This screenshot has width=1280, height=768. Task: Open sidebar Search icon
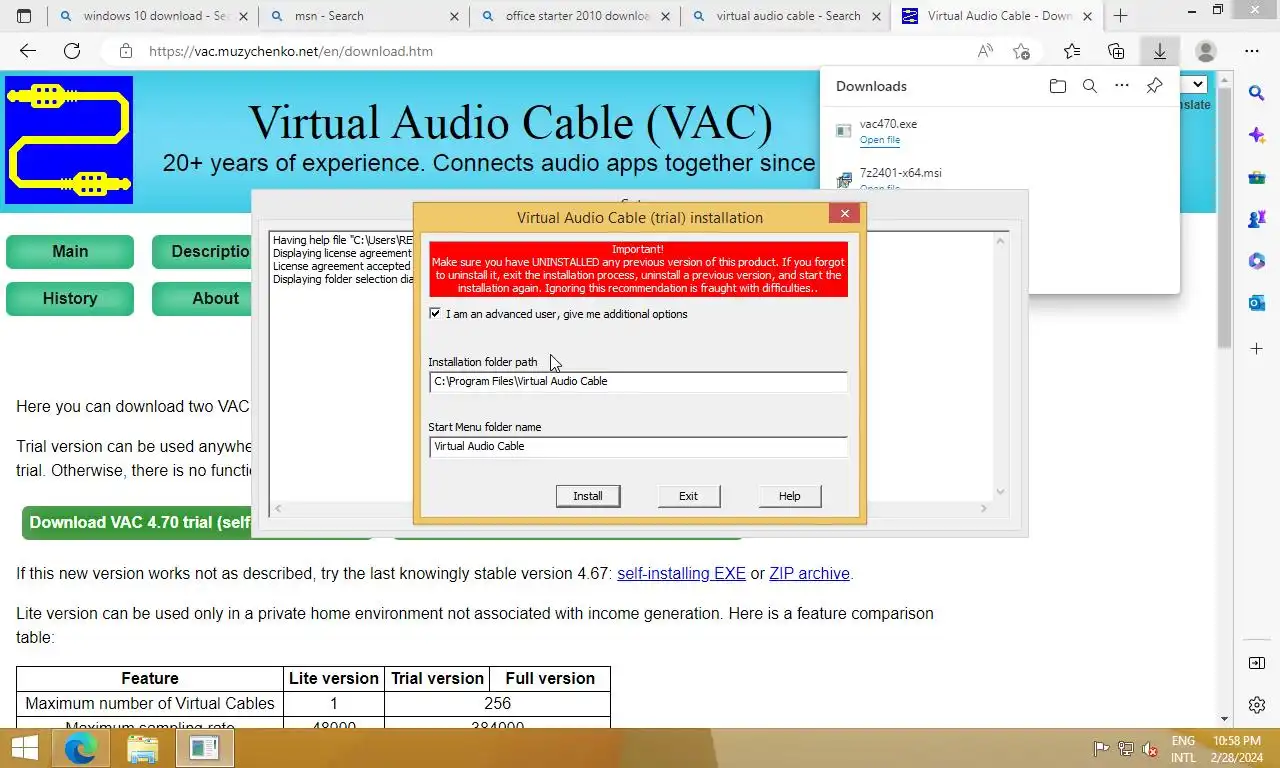pos(1257,93)
